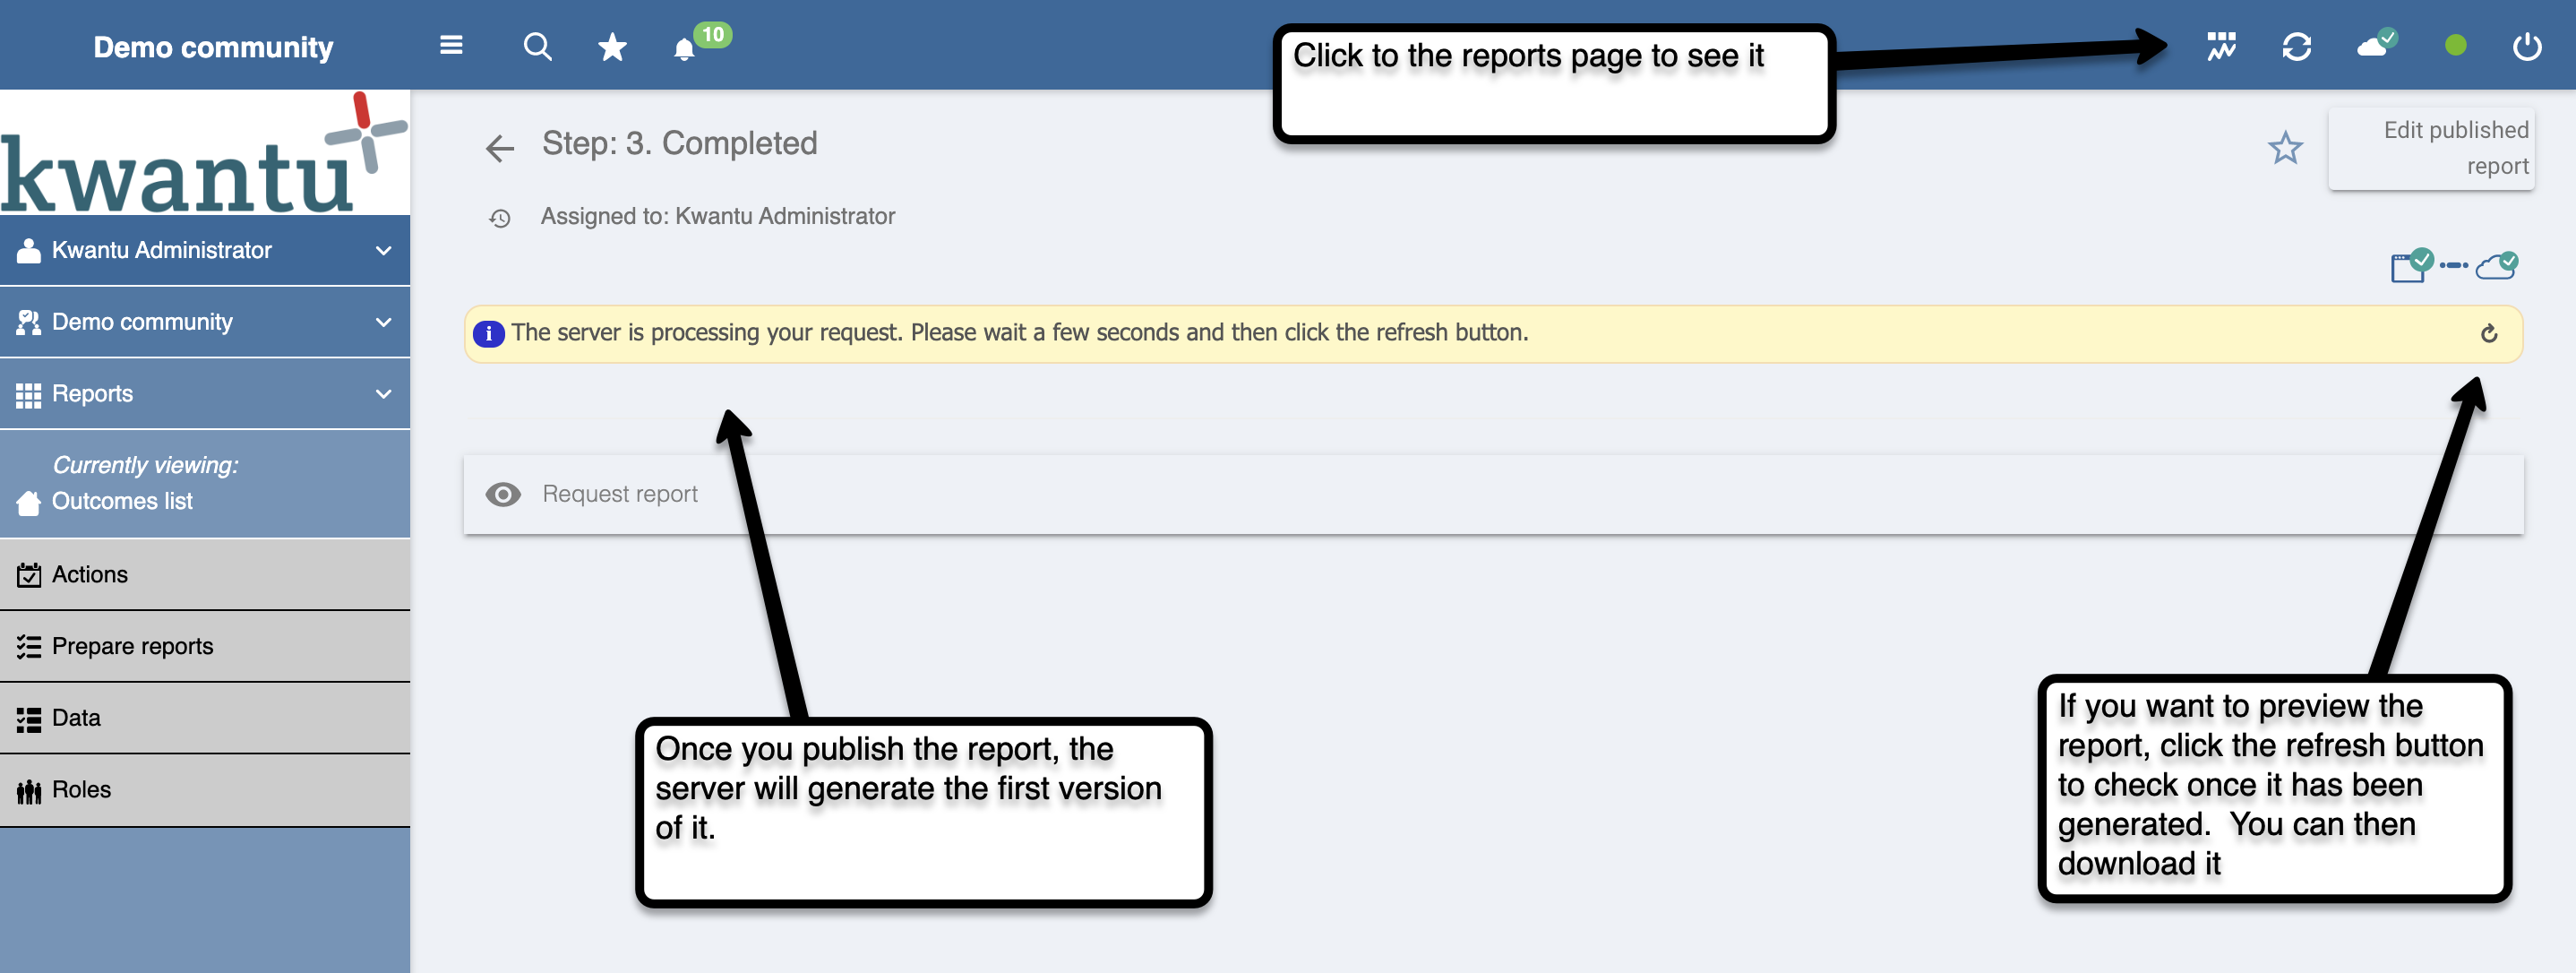Toggle favourite star outline for this step
This screenshot has width=2576, height=973.
[x=2285, y=148]
